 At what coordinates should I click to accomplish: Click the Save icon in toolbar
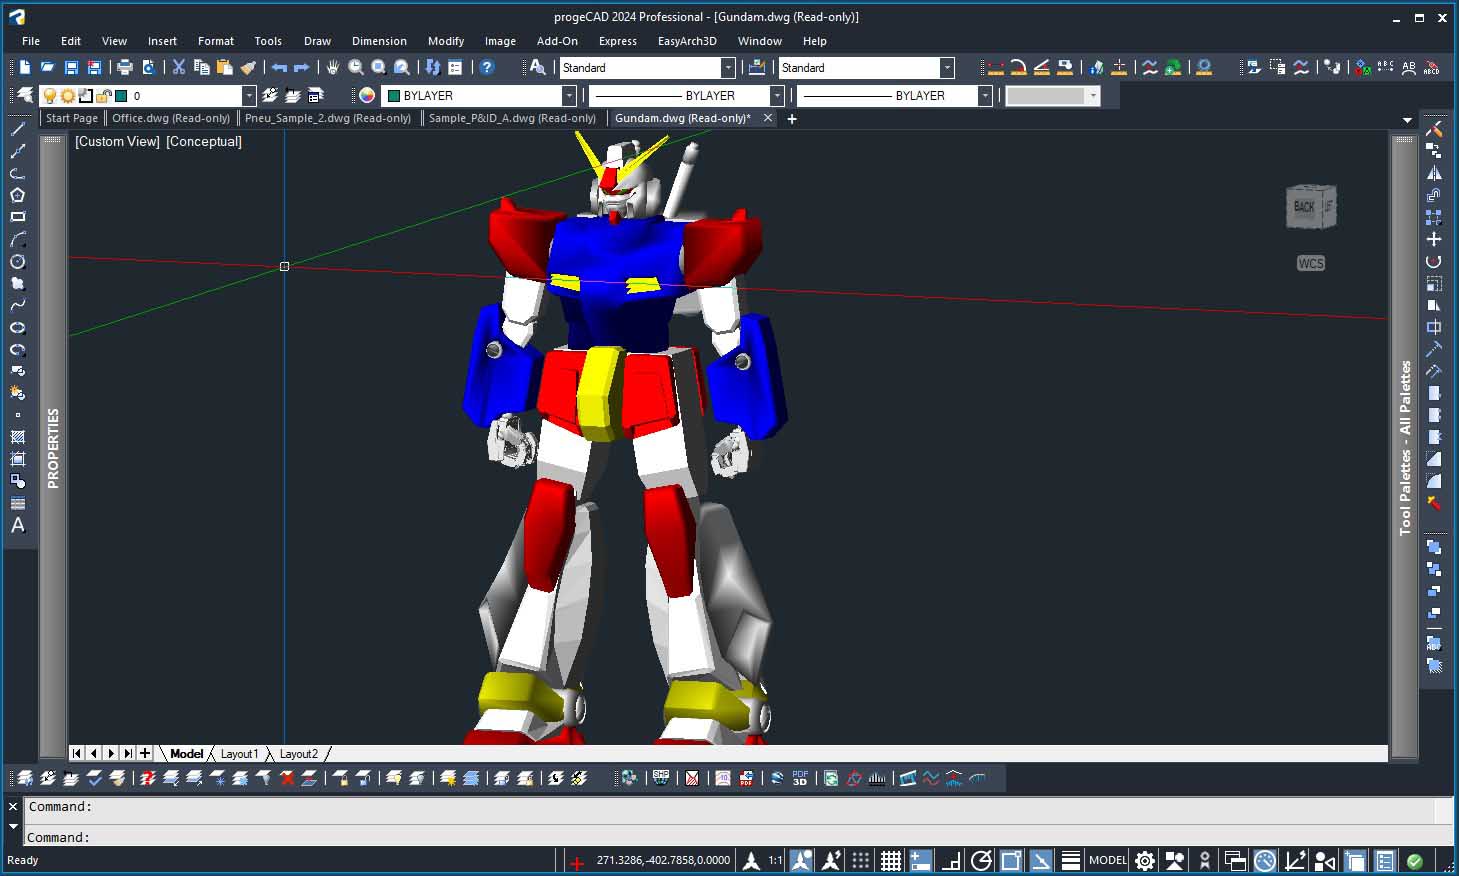point(71,67)
